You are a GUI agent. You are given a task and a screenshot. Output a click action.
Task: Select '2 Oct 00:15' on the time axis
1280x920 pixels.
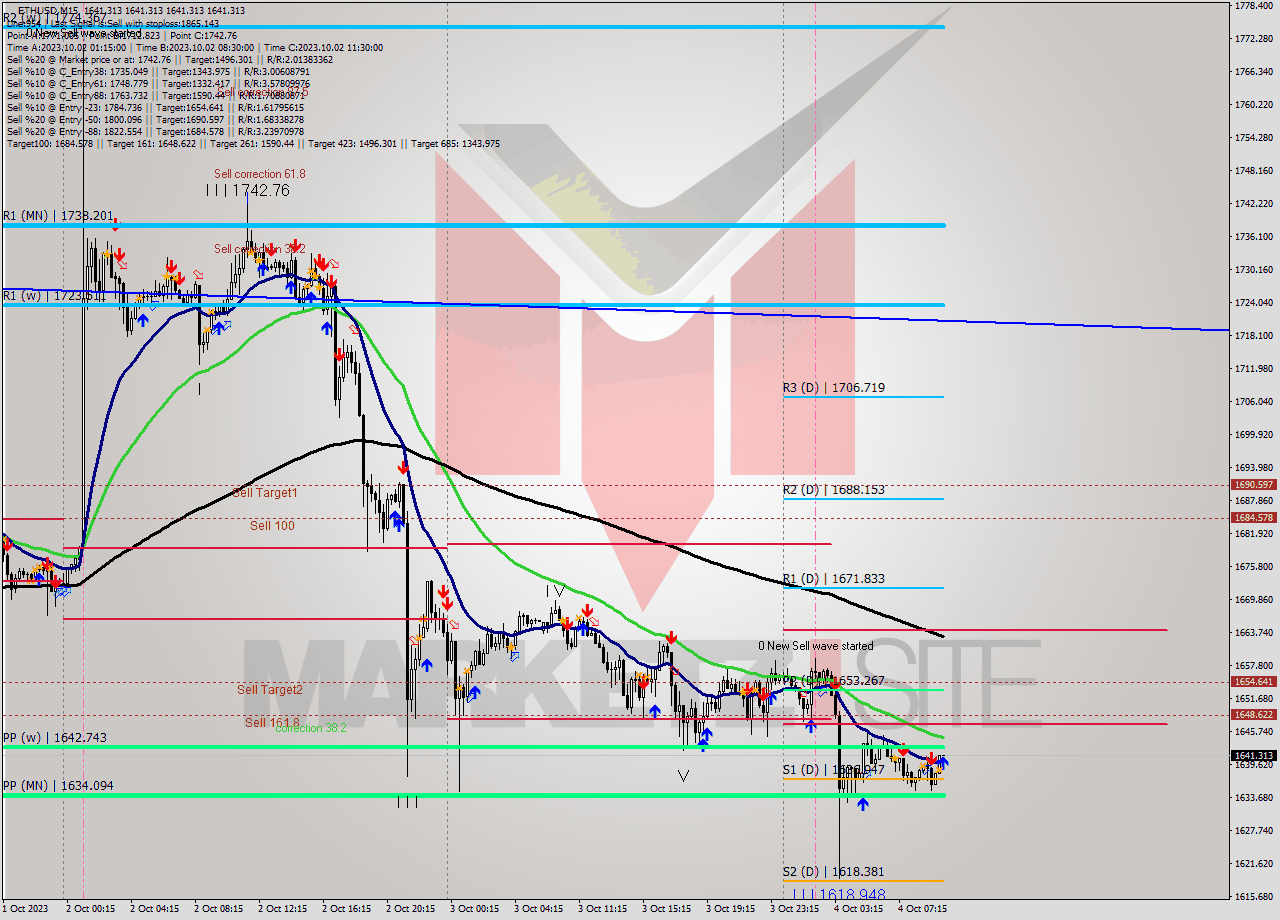(x=92, y=908)
